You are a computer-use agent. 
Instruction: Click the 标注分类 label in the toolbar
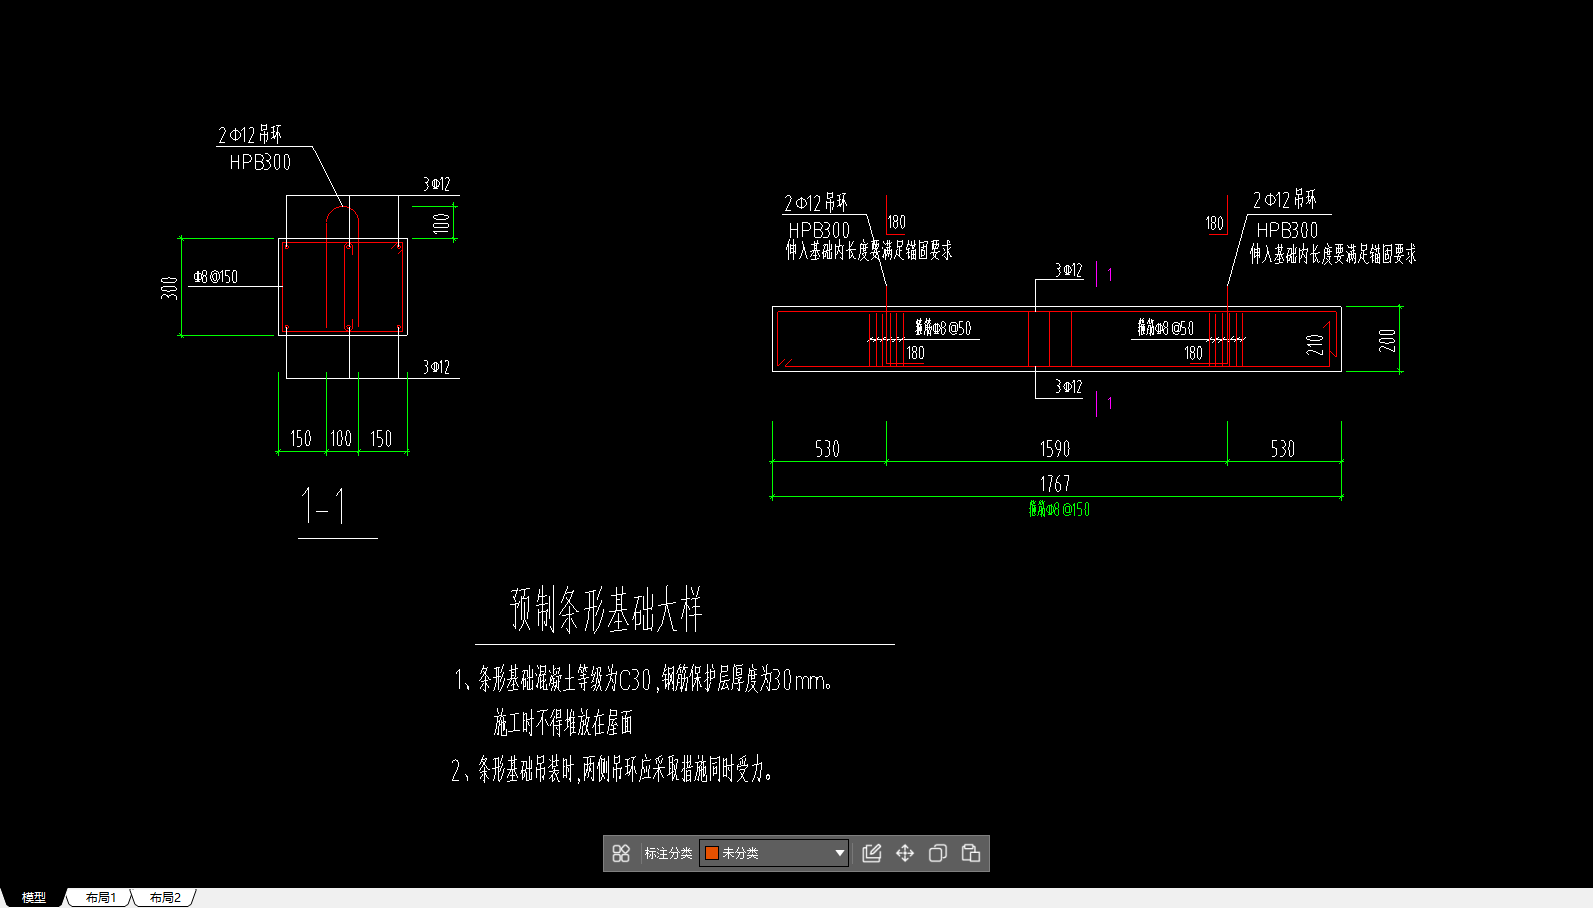(668, 853)
